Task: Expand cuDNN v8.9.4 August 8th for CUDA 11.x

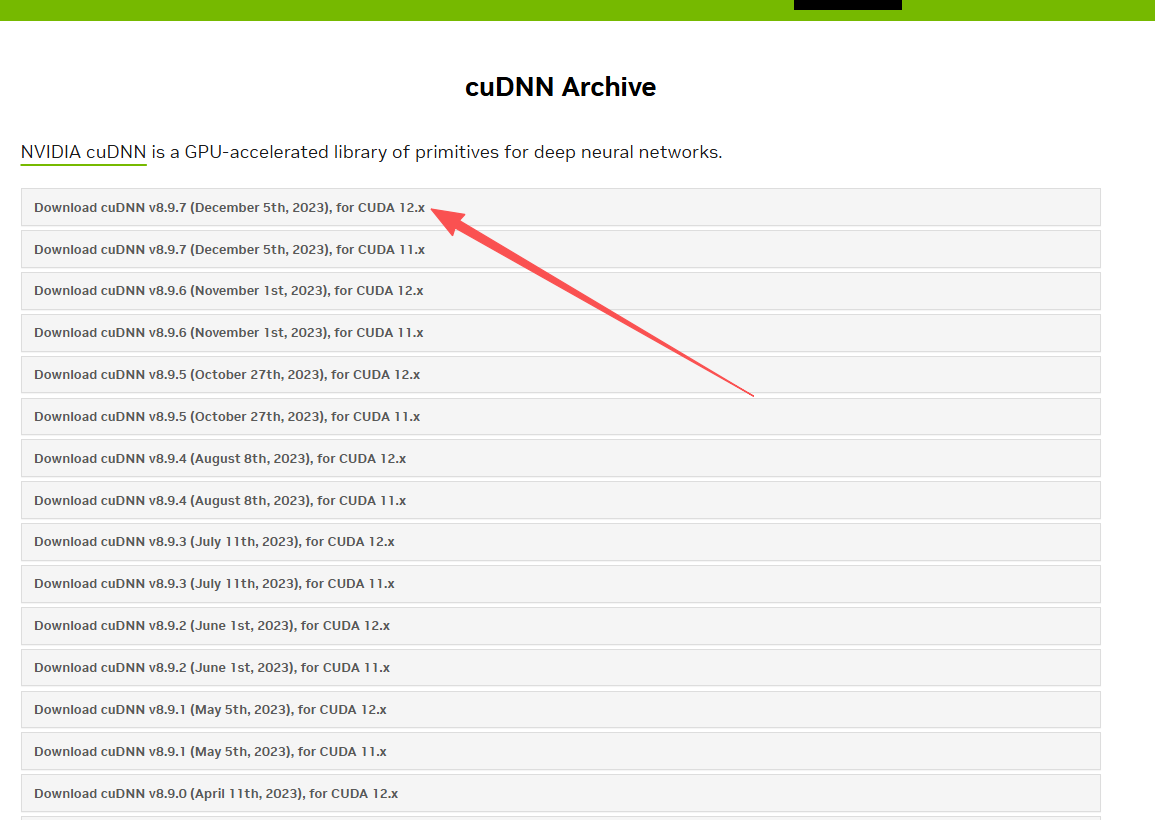Action: (x=561, y=500)
